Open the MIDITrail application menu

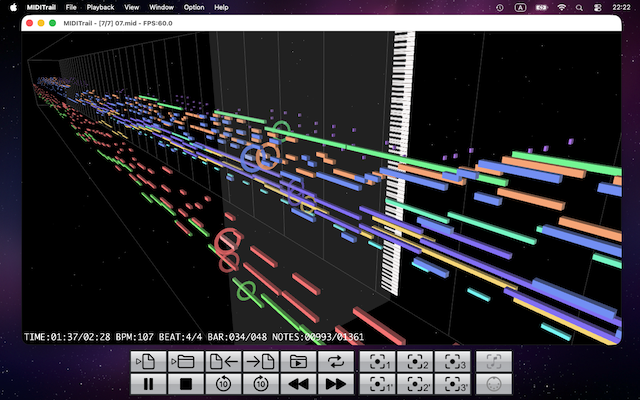pos(41,7)
